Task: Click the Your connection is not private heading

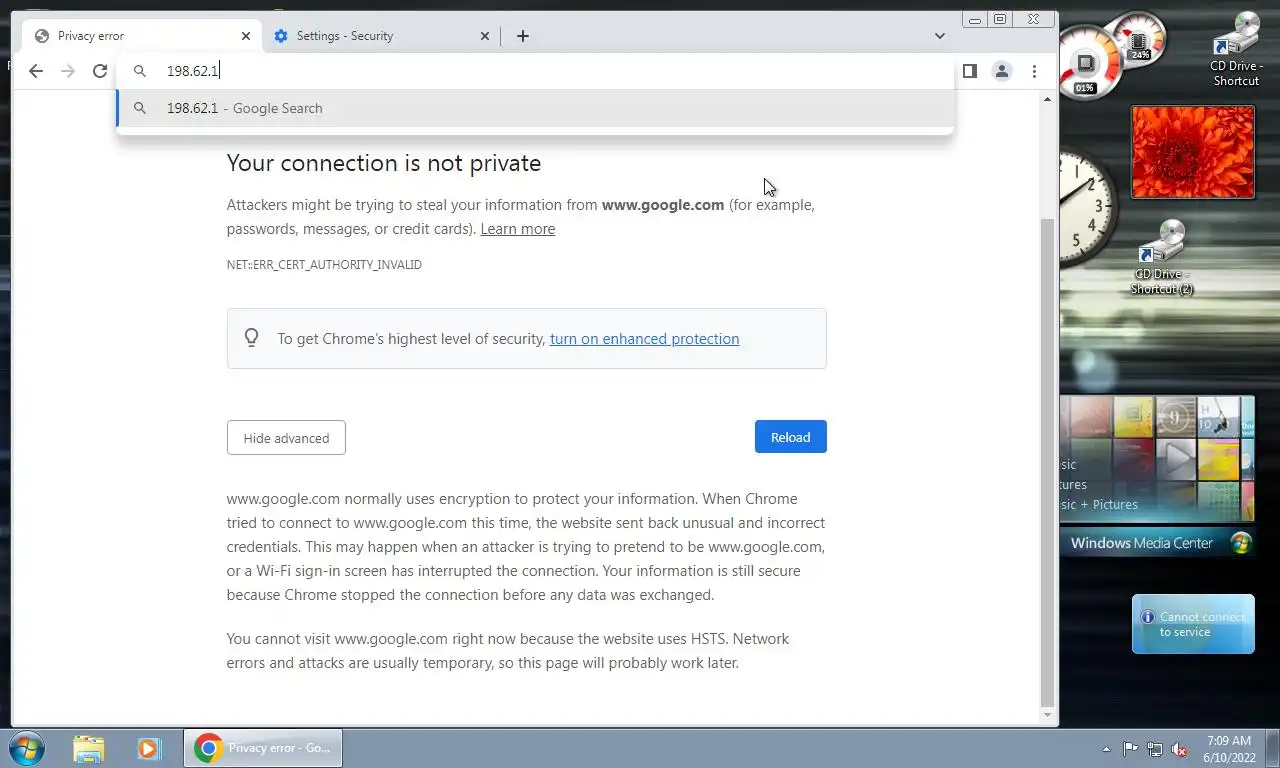Action: point(384,163)
